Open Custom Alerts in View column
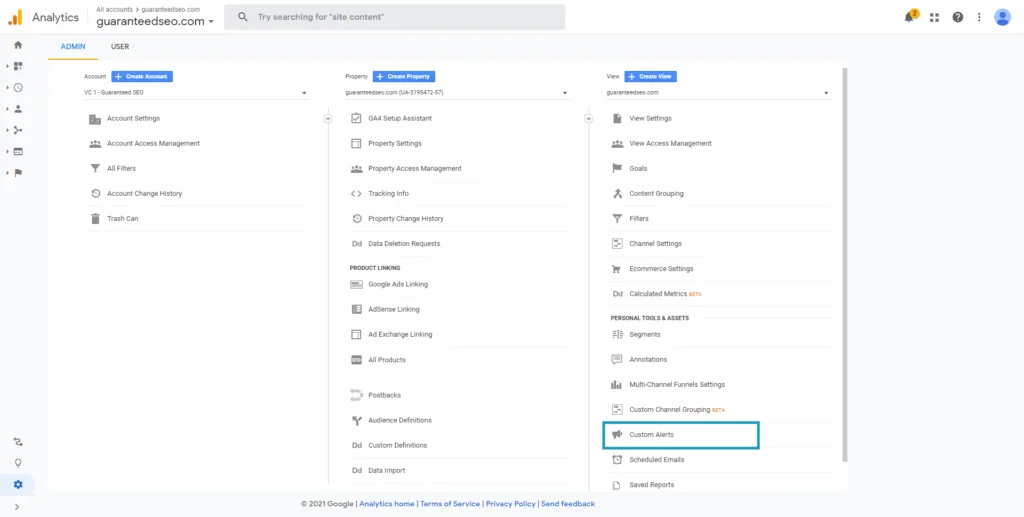 click(651, 435)
